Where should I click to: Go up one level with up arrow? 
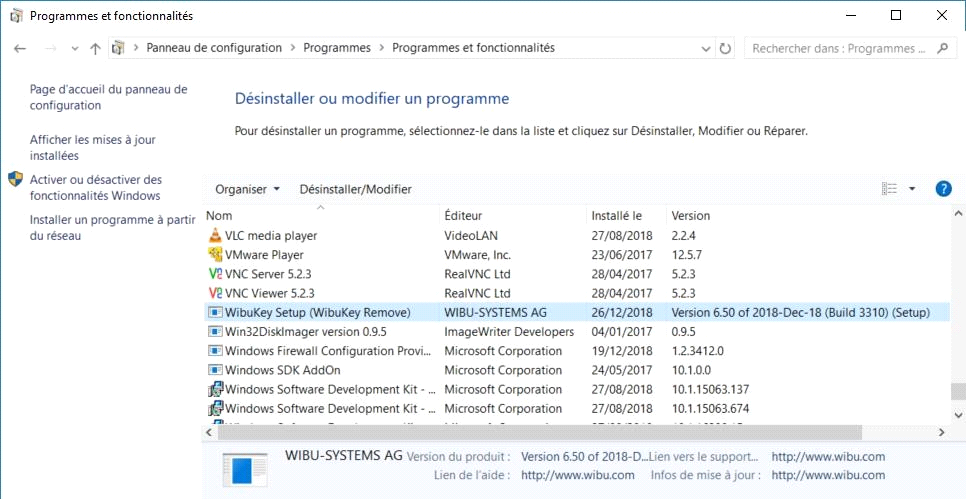(95, 48)
